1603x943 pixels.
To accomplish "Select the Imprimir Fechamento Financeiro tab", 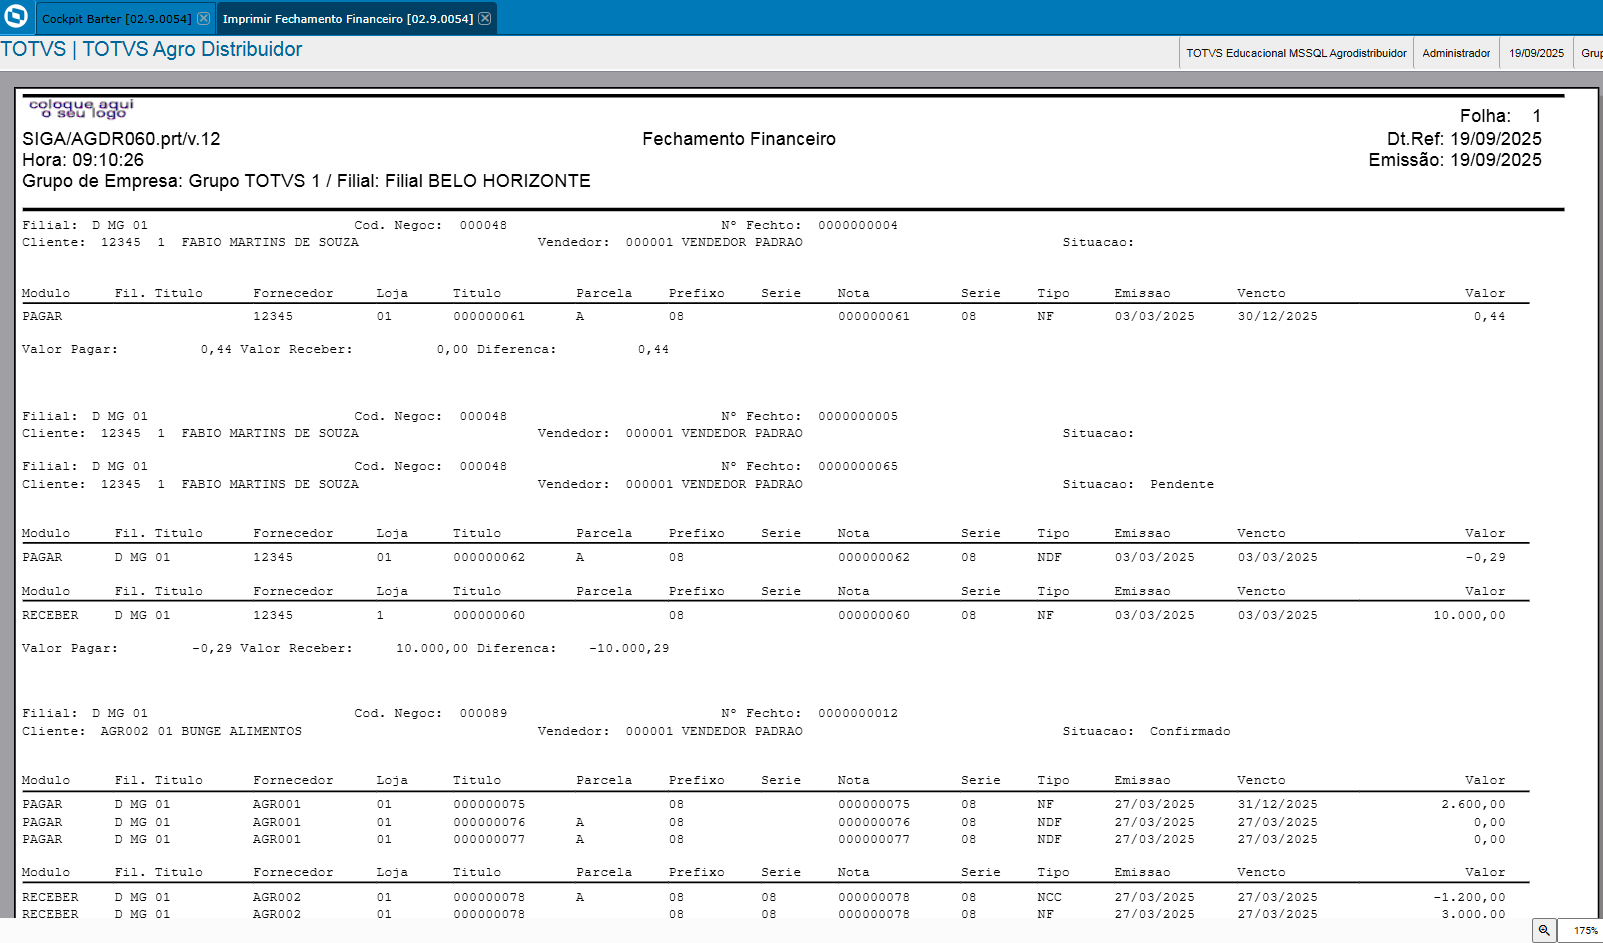I will coord(347,19).
